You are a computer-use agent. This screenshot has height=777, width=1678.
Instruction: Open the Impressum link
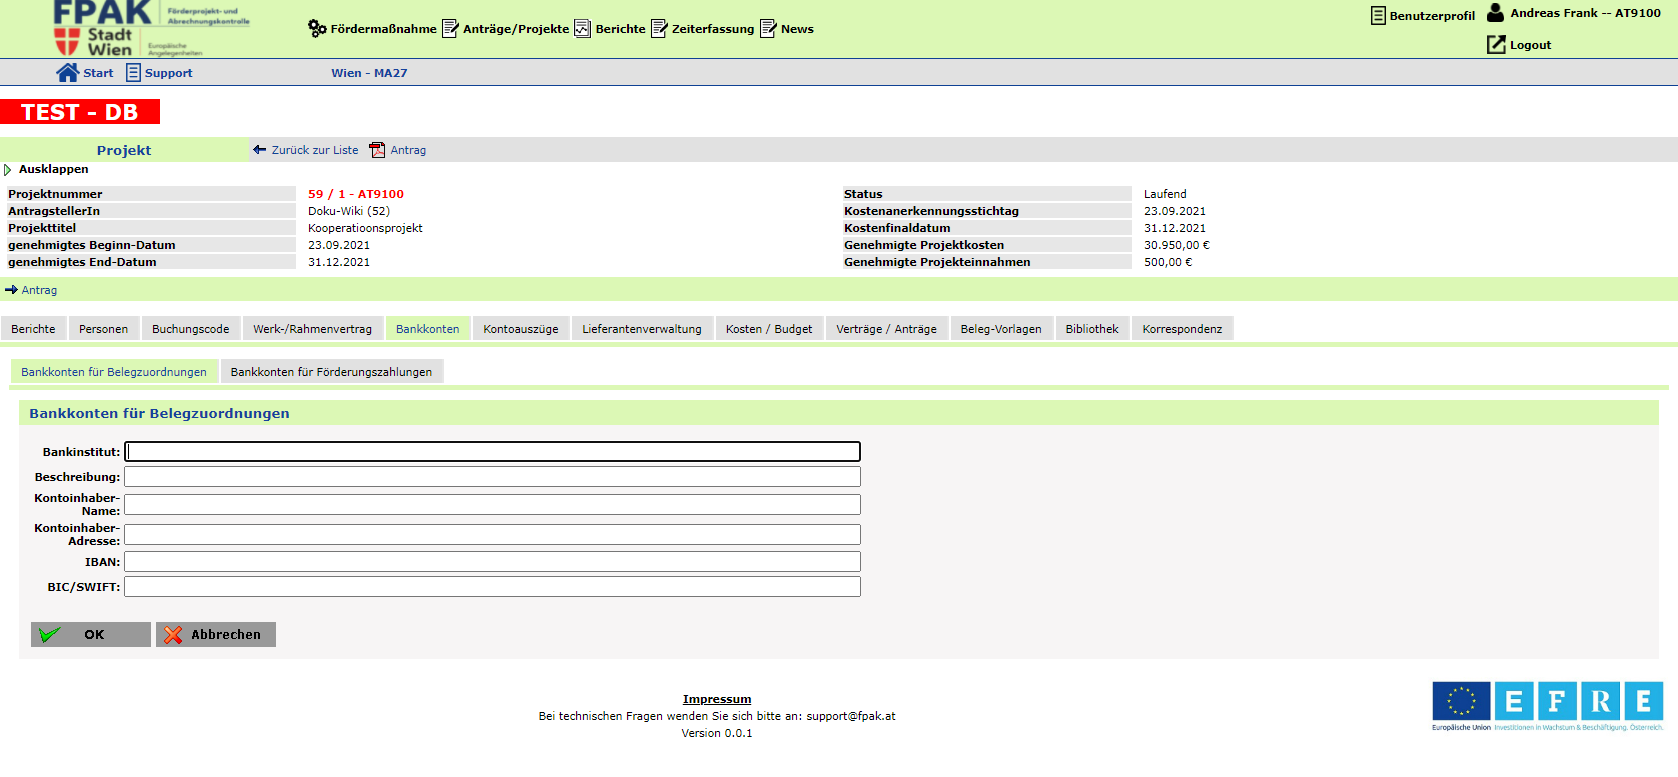click(x=717, y=699)
